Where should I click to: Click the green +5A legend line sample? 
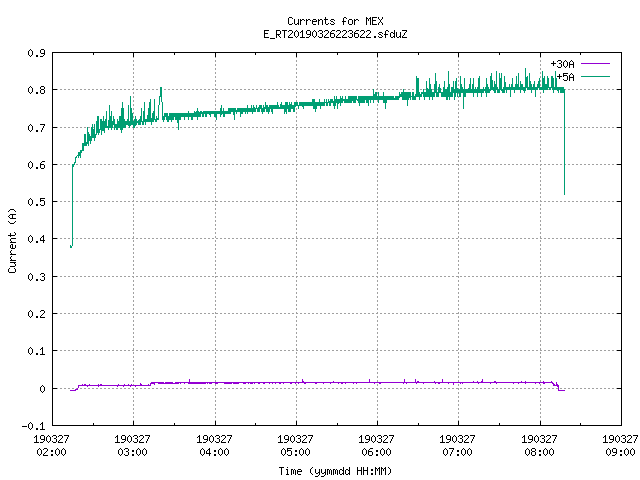click(595, 76)
